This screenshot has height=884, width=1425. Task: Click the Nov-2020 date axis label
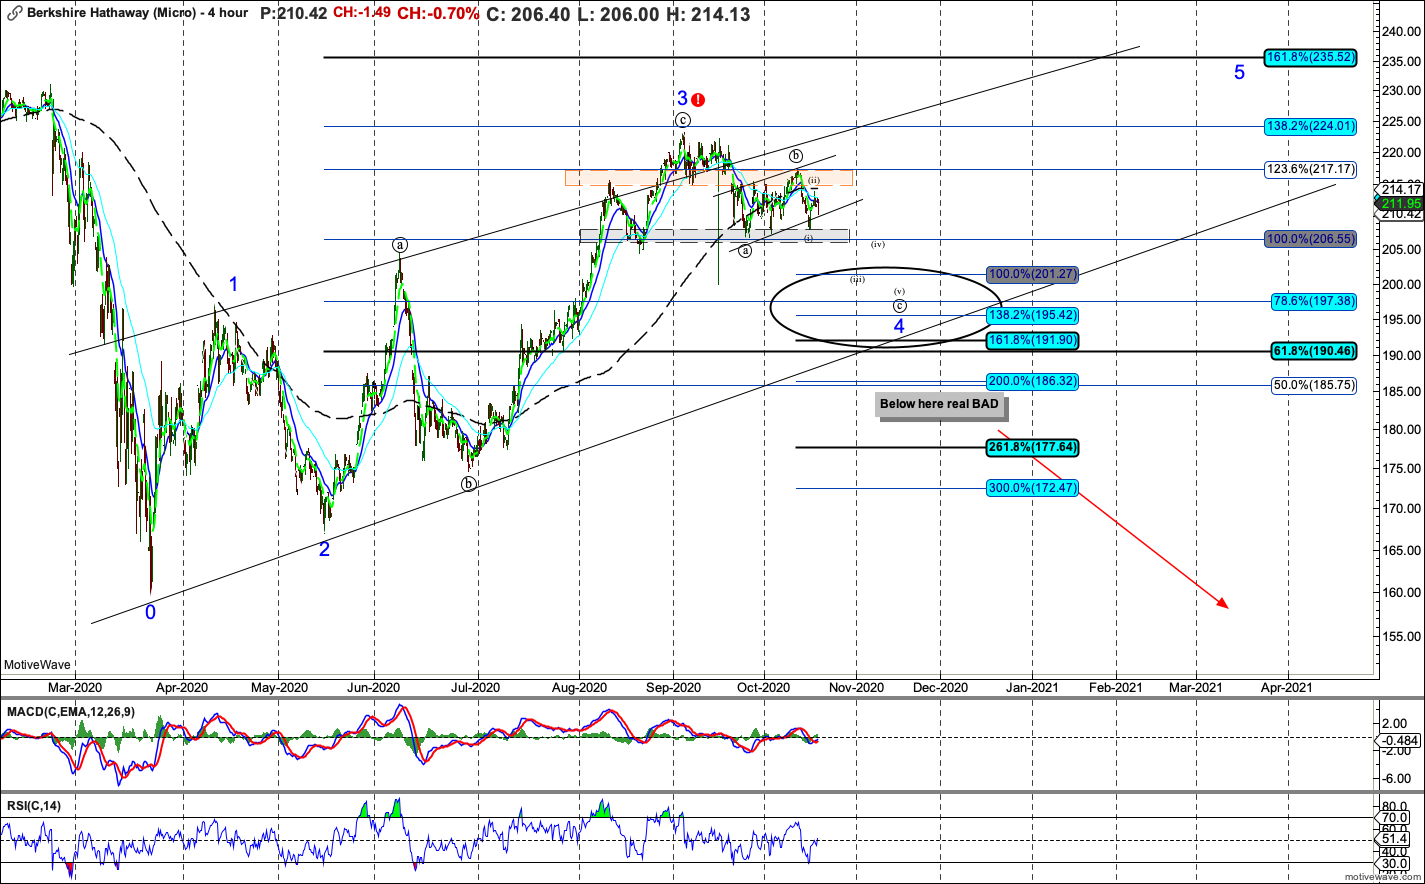856,688
